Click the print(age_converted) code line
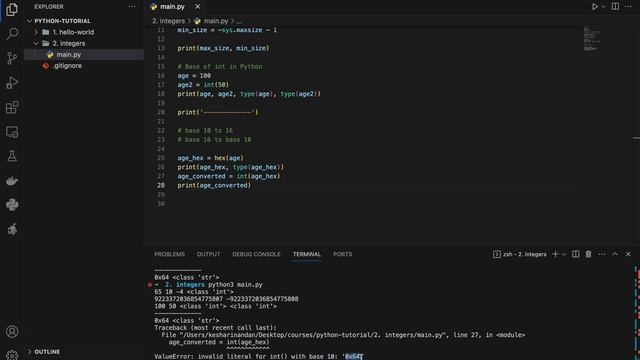Viewport: 640px width, 360px height. [x=214, y=185]
